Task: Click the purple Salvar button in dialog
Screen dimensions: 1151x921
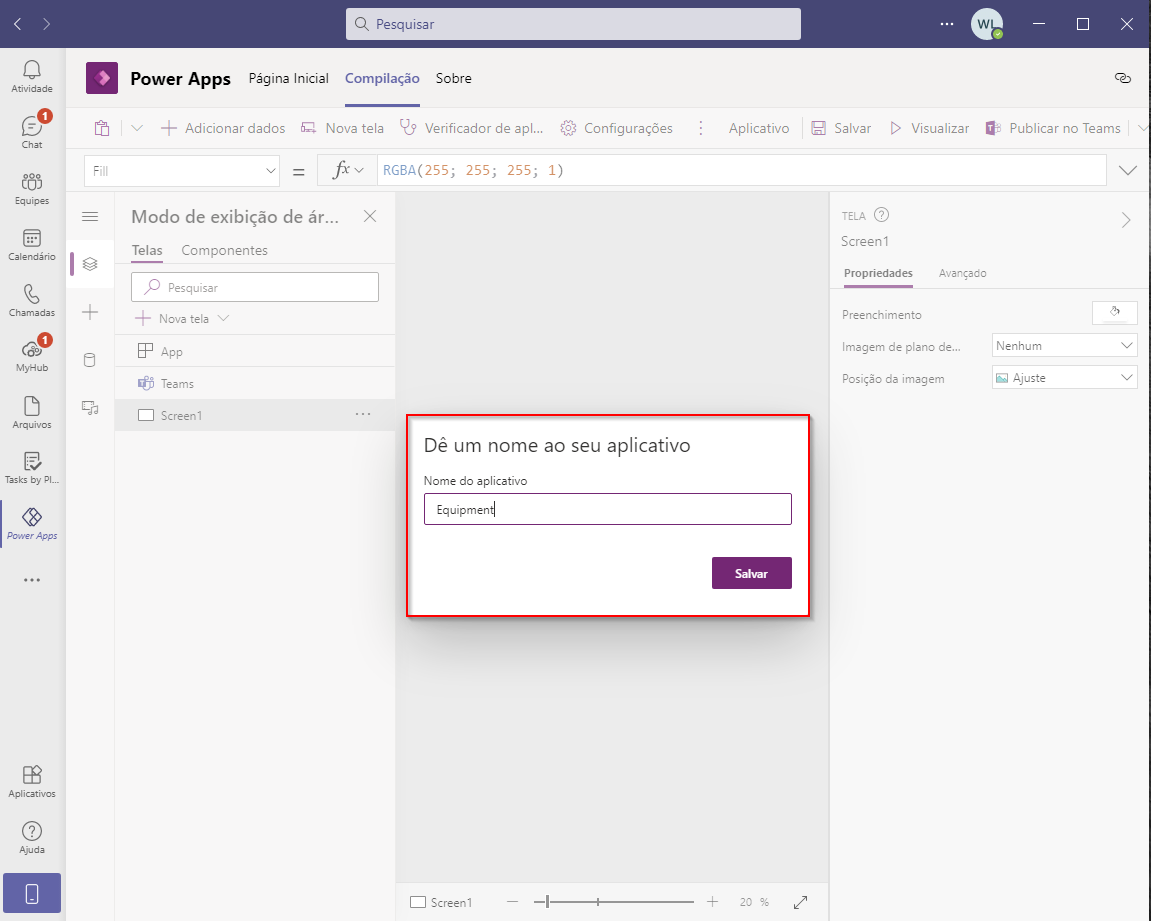Action: point(752,573)
